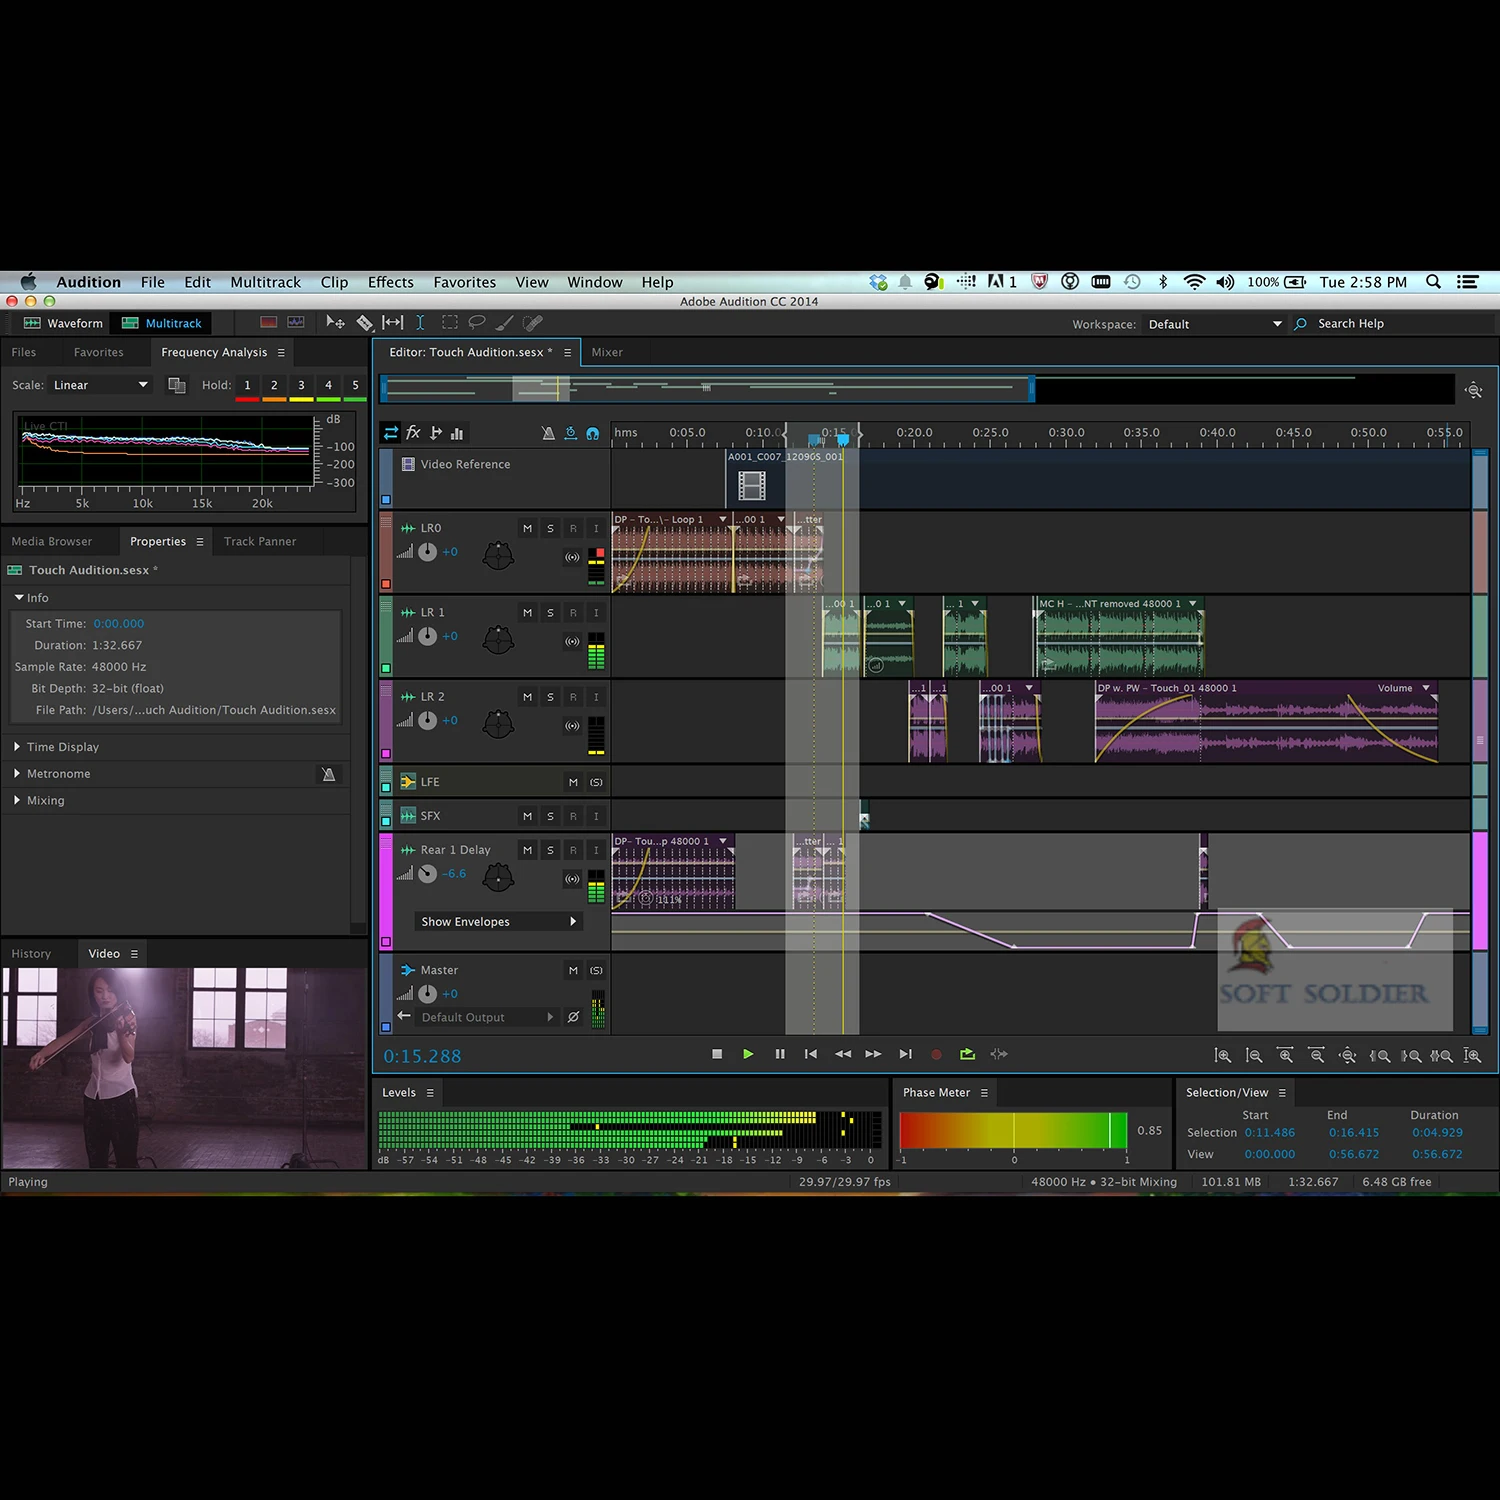
Task: Open the Scale Linear dropdown
Action: tap(100, 385)
